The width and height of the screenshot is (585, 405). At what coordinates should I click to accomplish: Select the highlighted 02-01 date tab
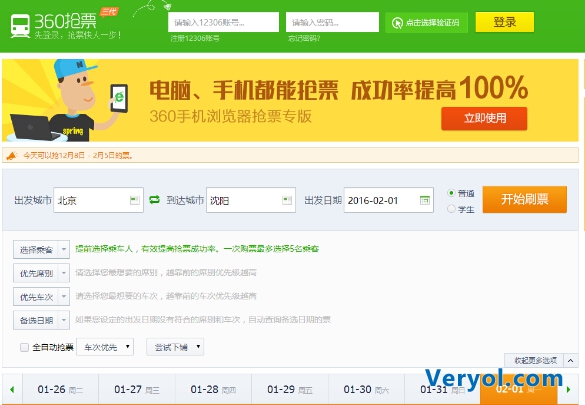pyautogui.click(x=519, y=389)
